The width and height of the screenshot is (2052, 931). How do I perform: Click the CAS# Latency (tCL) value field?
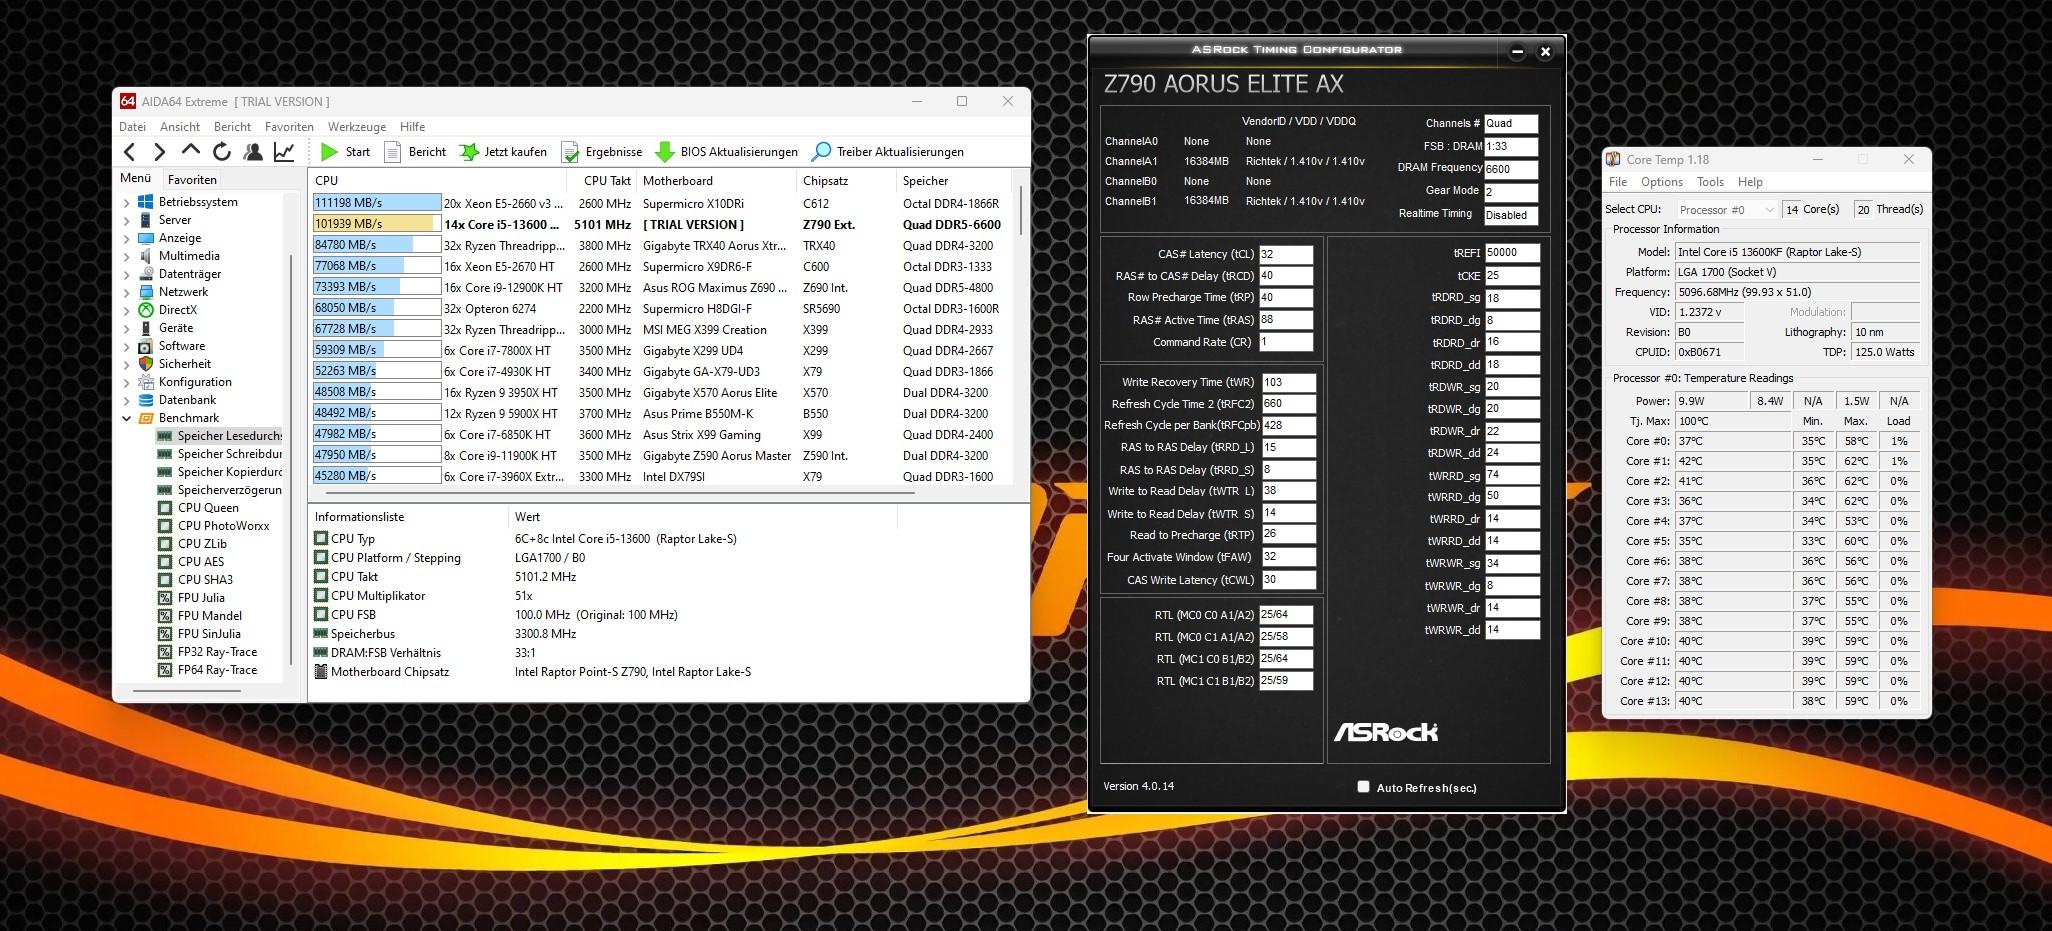(x=1286, y=254)
